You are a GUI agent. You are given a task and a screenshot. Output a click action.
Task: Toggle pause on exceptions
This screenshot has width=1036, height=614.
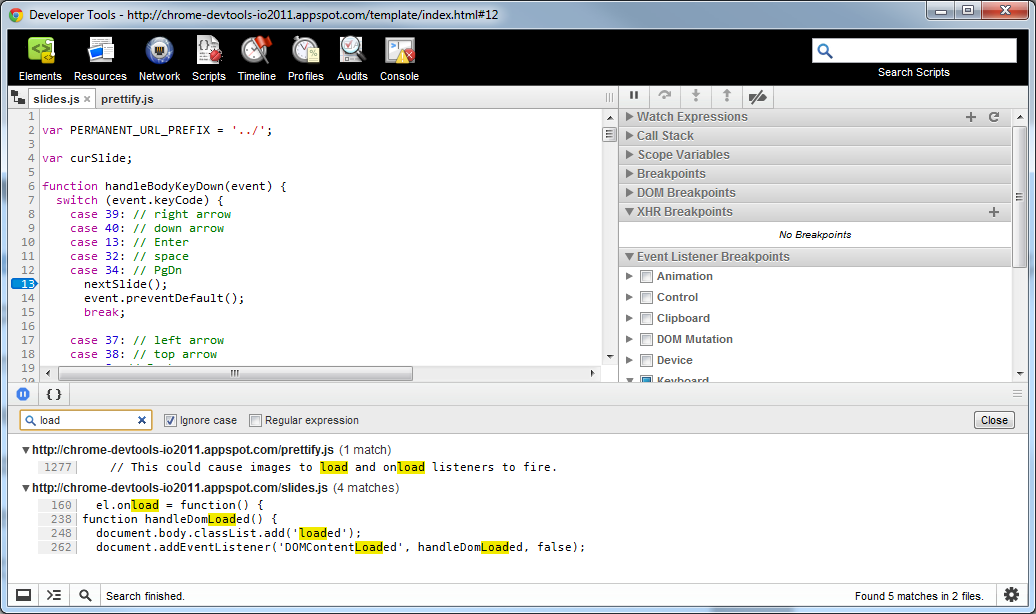click(23, 394)
